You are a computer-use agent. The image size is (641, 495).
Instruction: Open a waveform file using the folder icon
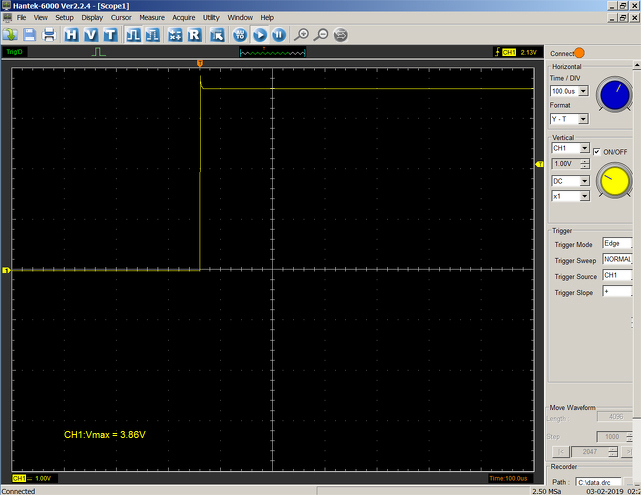point(10,35)
